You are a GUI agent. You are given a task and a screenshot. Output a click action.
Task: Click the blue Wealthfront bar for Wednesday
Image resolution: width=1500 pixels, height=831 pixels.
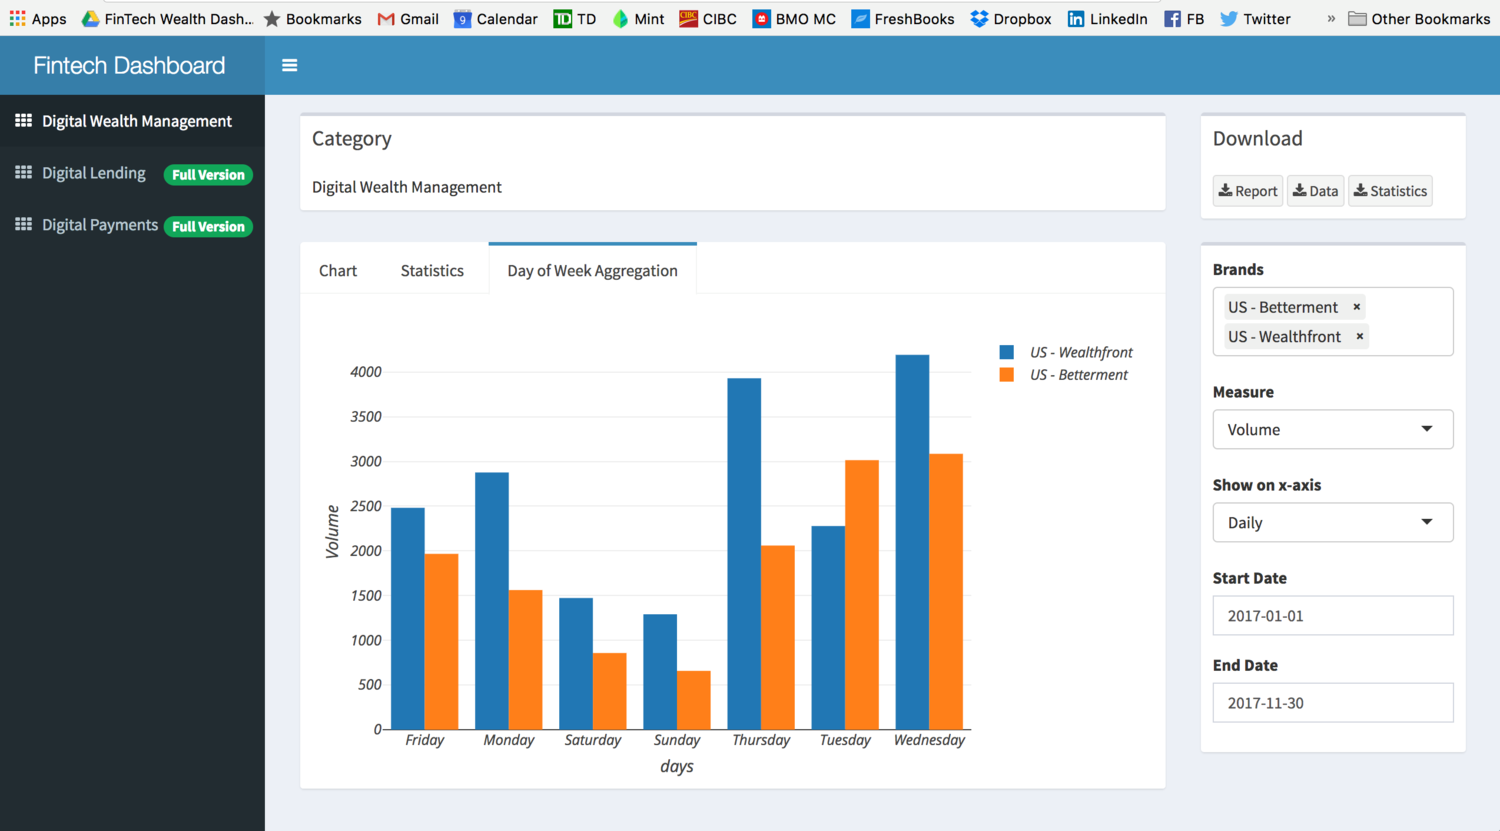[x=912, y=542]
